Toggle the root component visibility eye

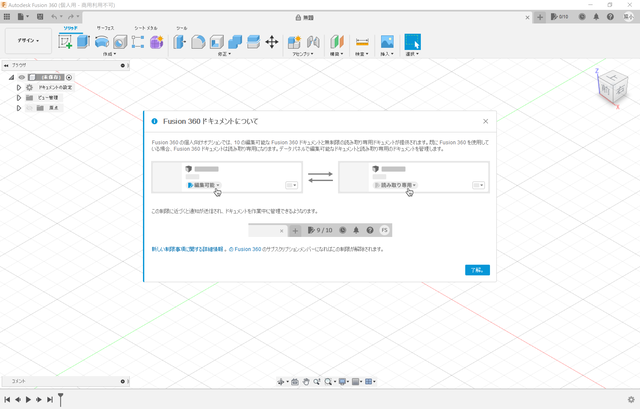(x=22, y=77)
